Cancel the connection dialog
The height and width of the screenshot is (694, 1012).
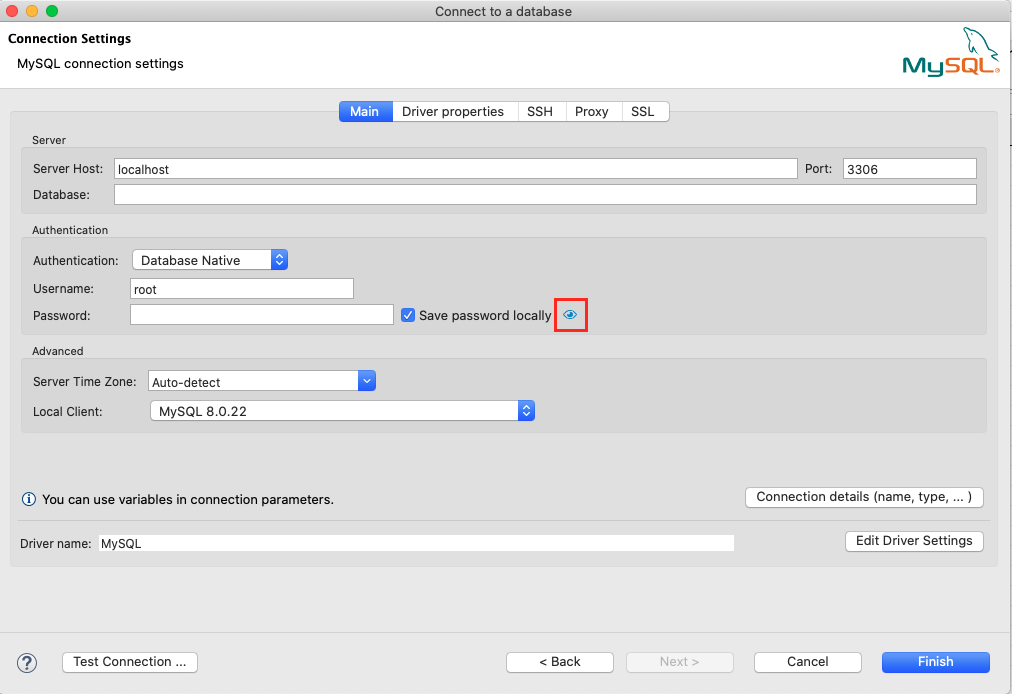807,662
